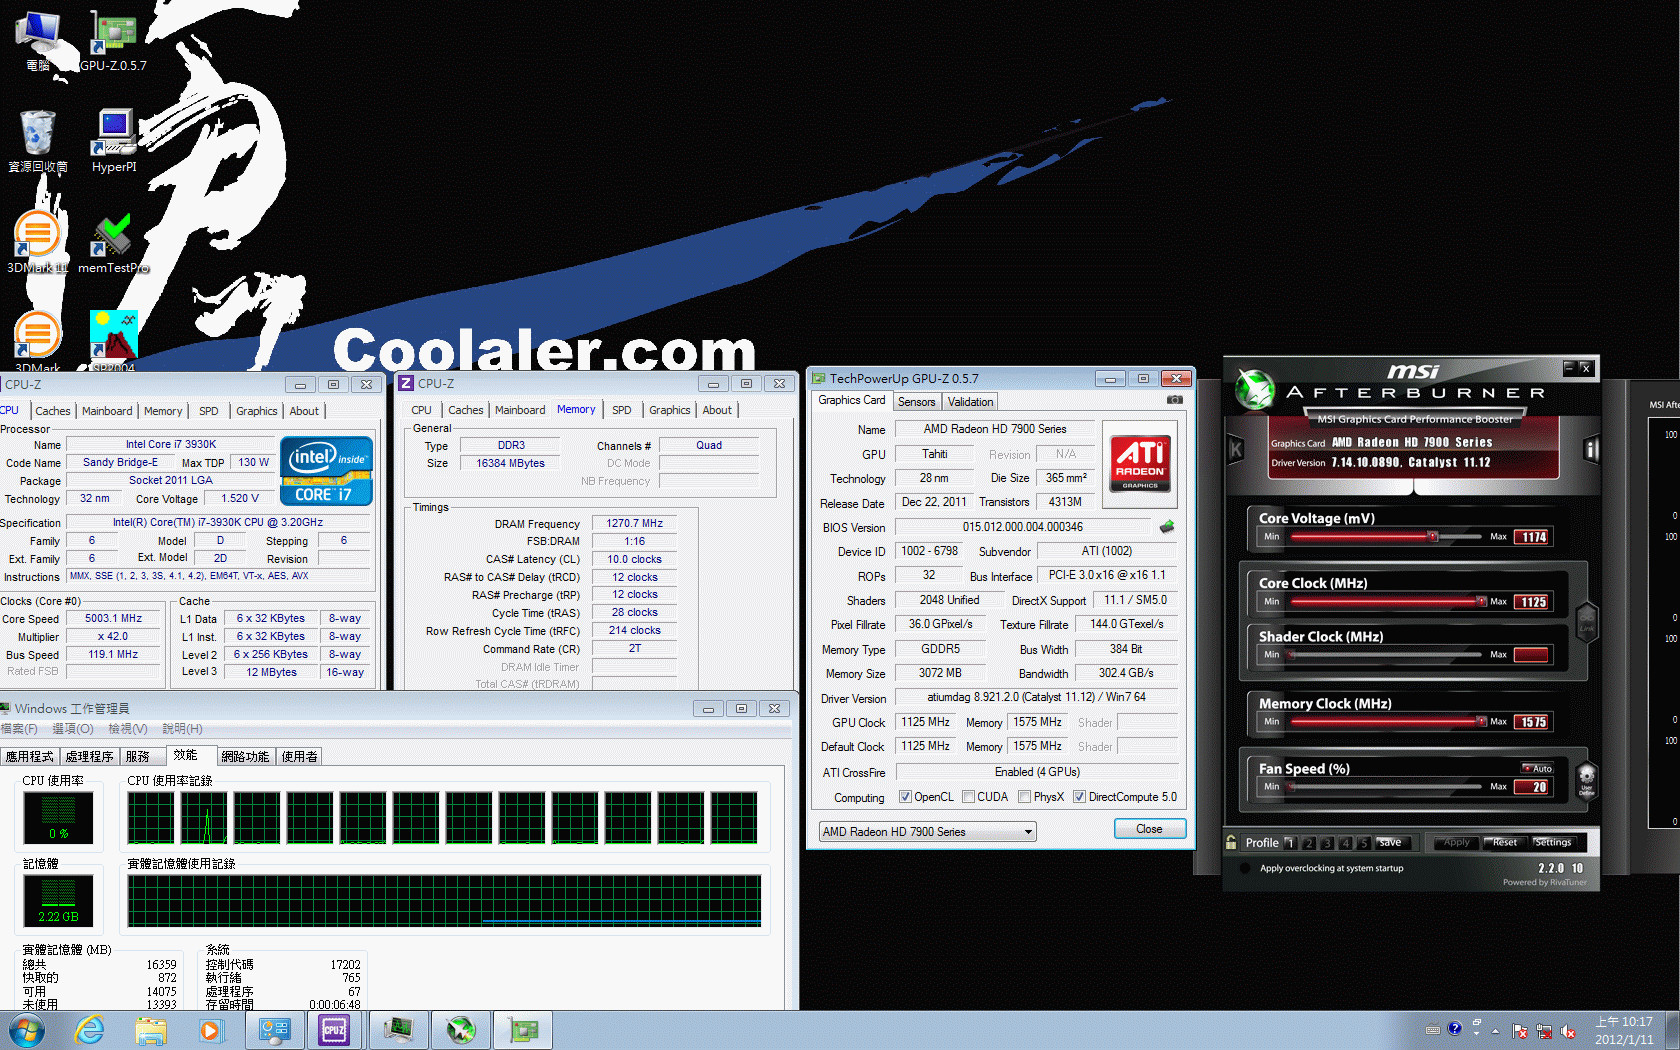Switch to CPU-Z taskbar button
Image resolution: width=1680 pixels, height=1050 pixels.
(x=334, y=1030)
